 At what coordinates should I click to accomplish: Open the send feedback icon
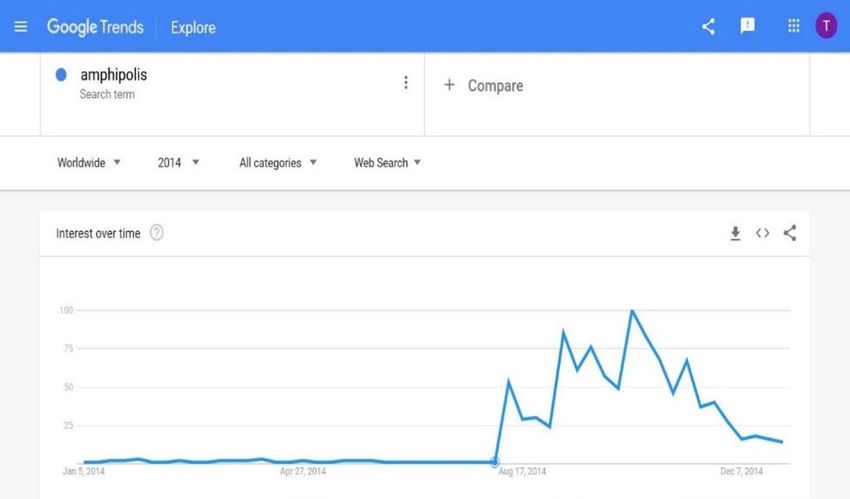[x=748, y=25]
